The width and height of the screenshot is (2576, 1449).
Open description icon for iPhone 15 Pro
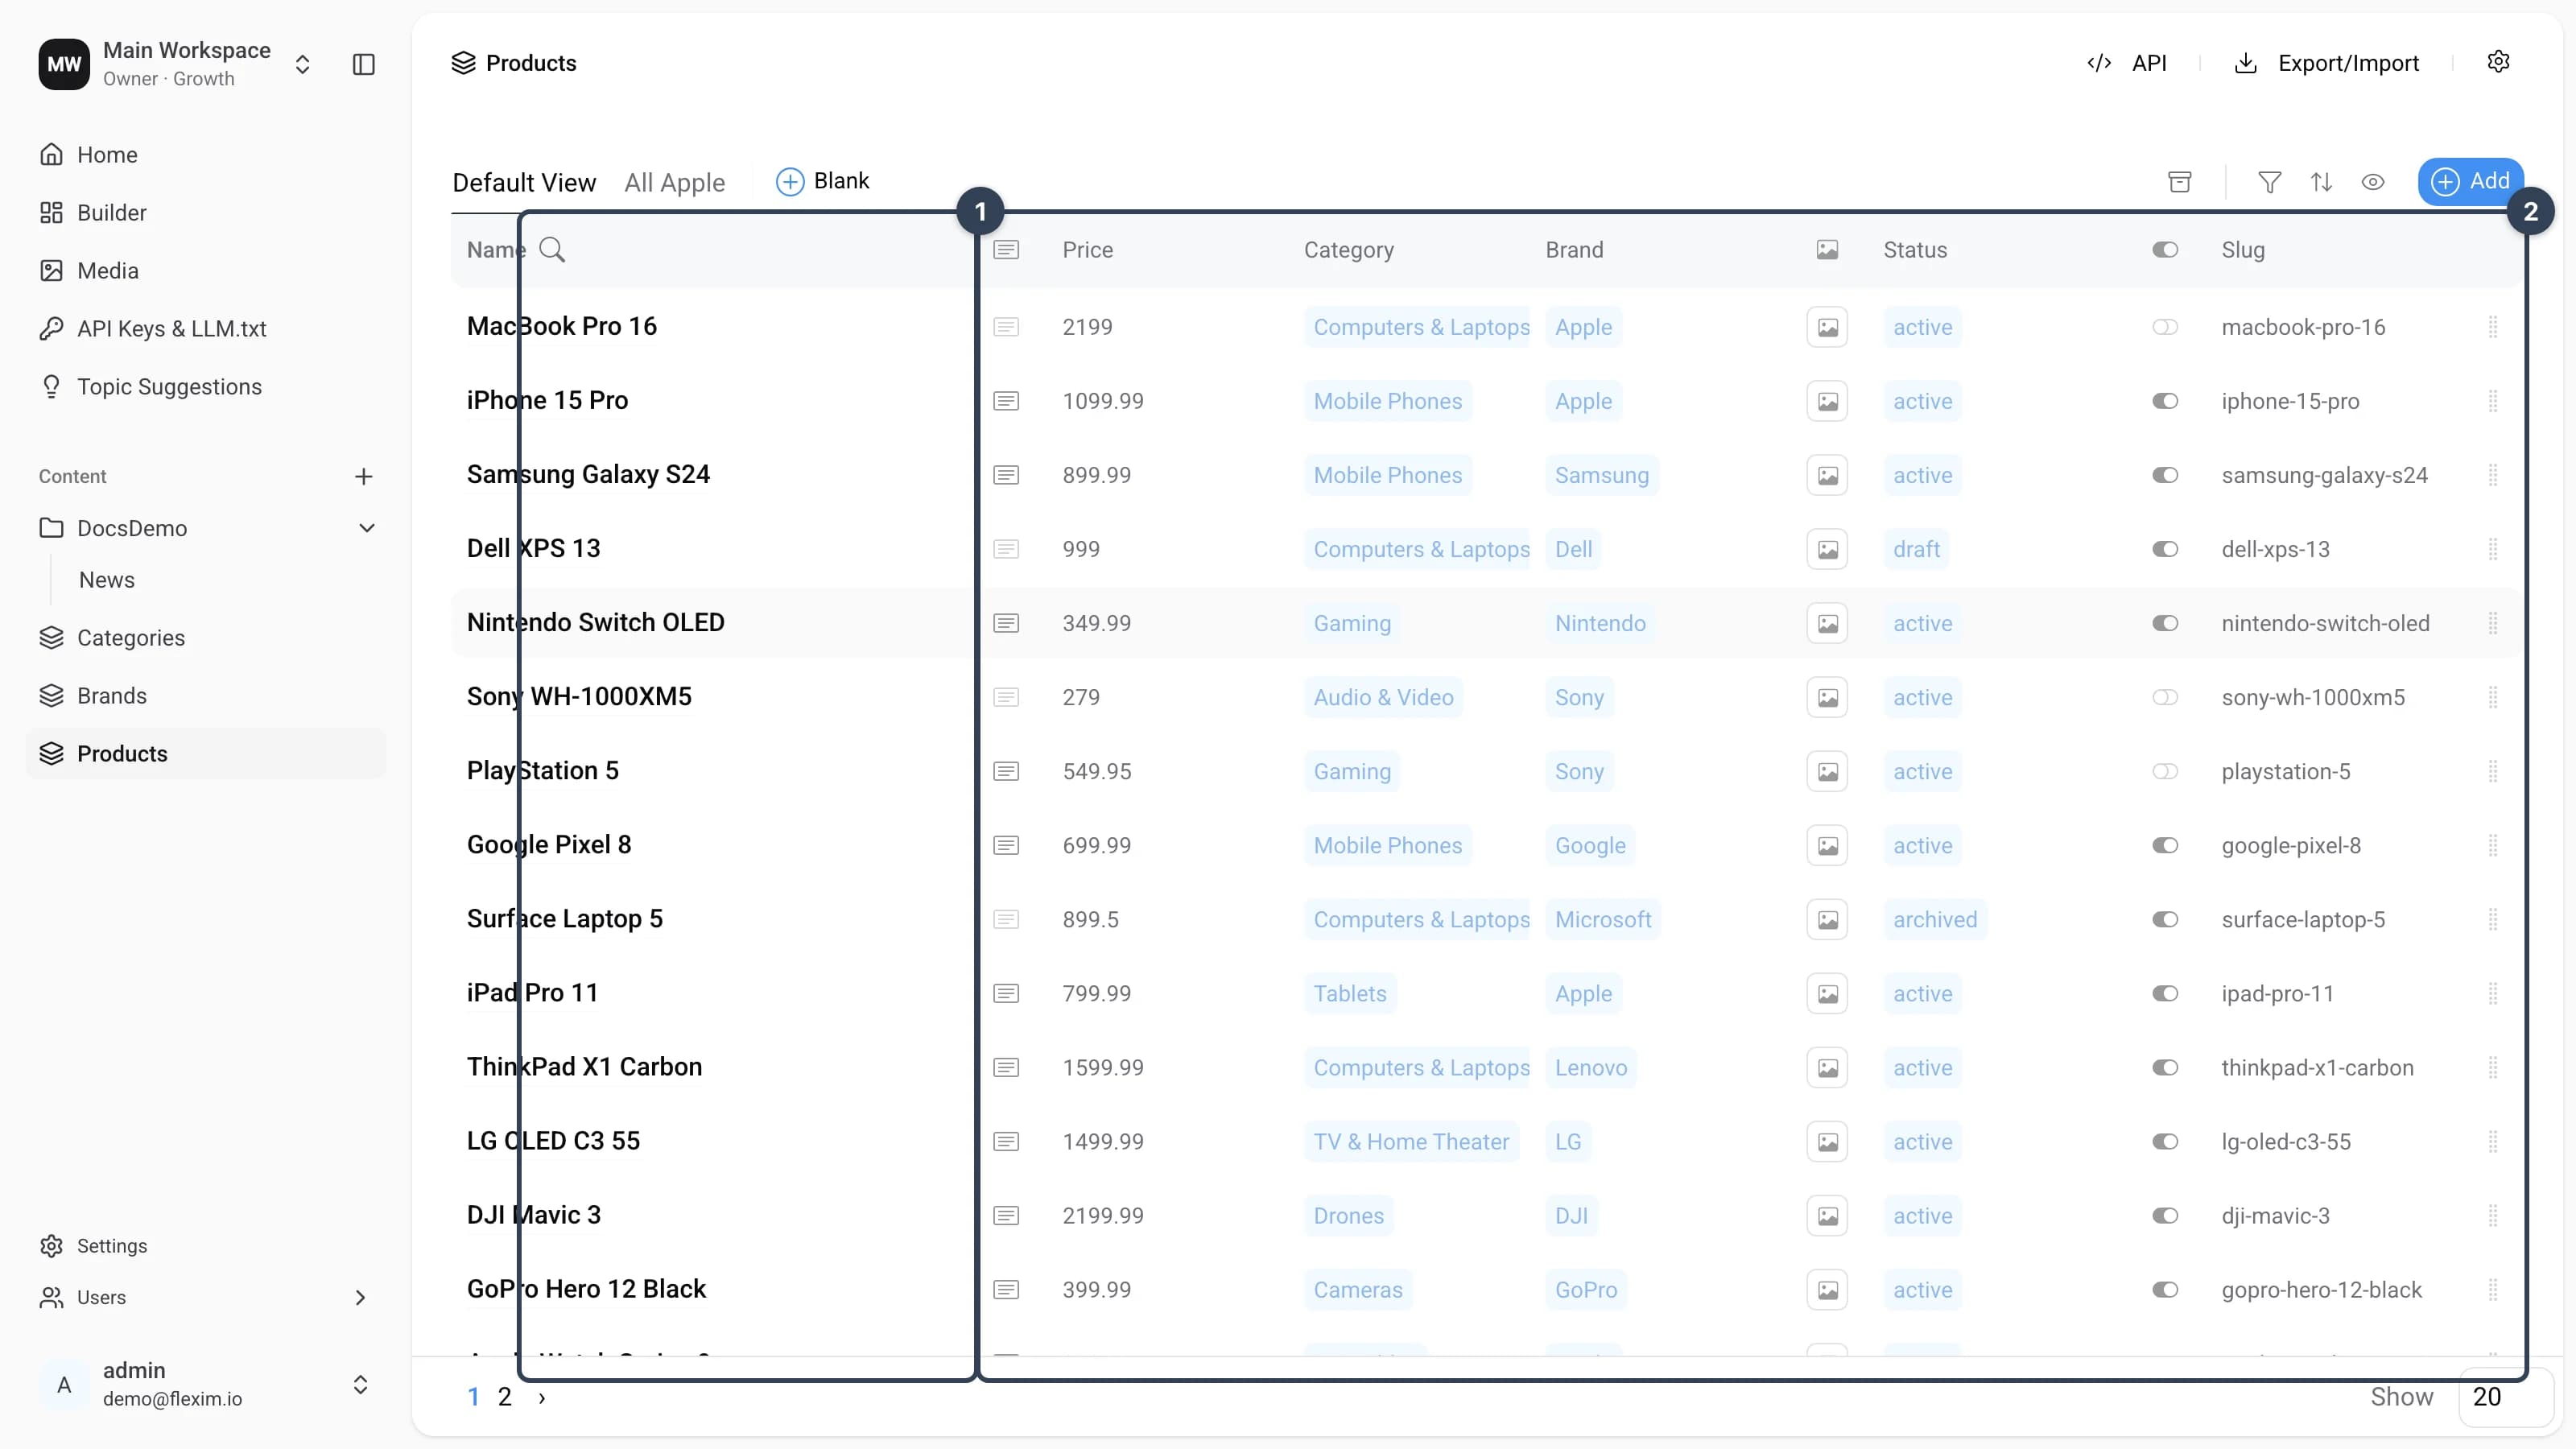pyautogui.click(x=1006, y=401)
